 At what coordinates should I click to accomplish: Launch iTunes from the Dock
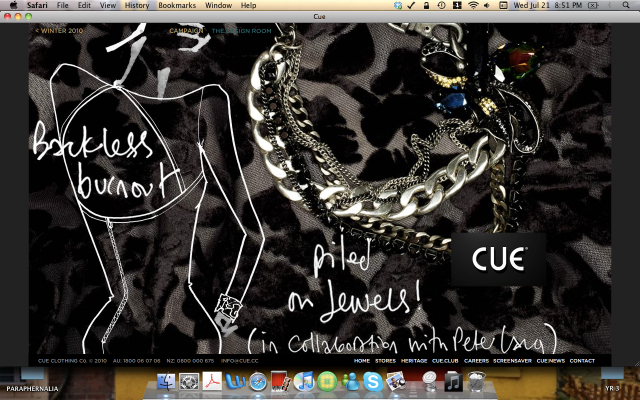(304, 382)
